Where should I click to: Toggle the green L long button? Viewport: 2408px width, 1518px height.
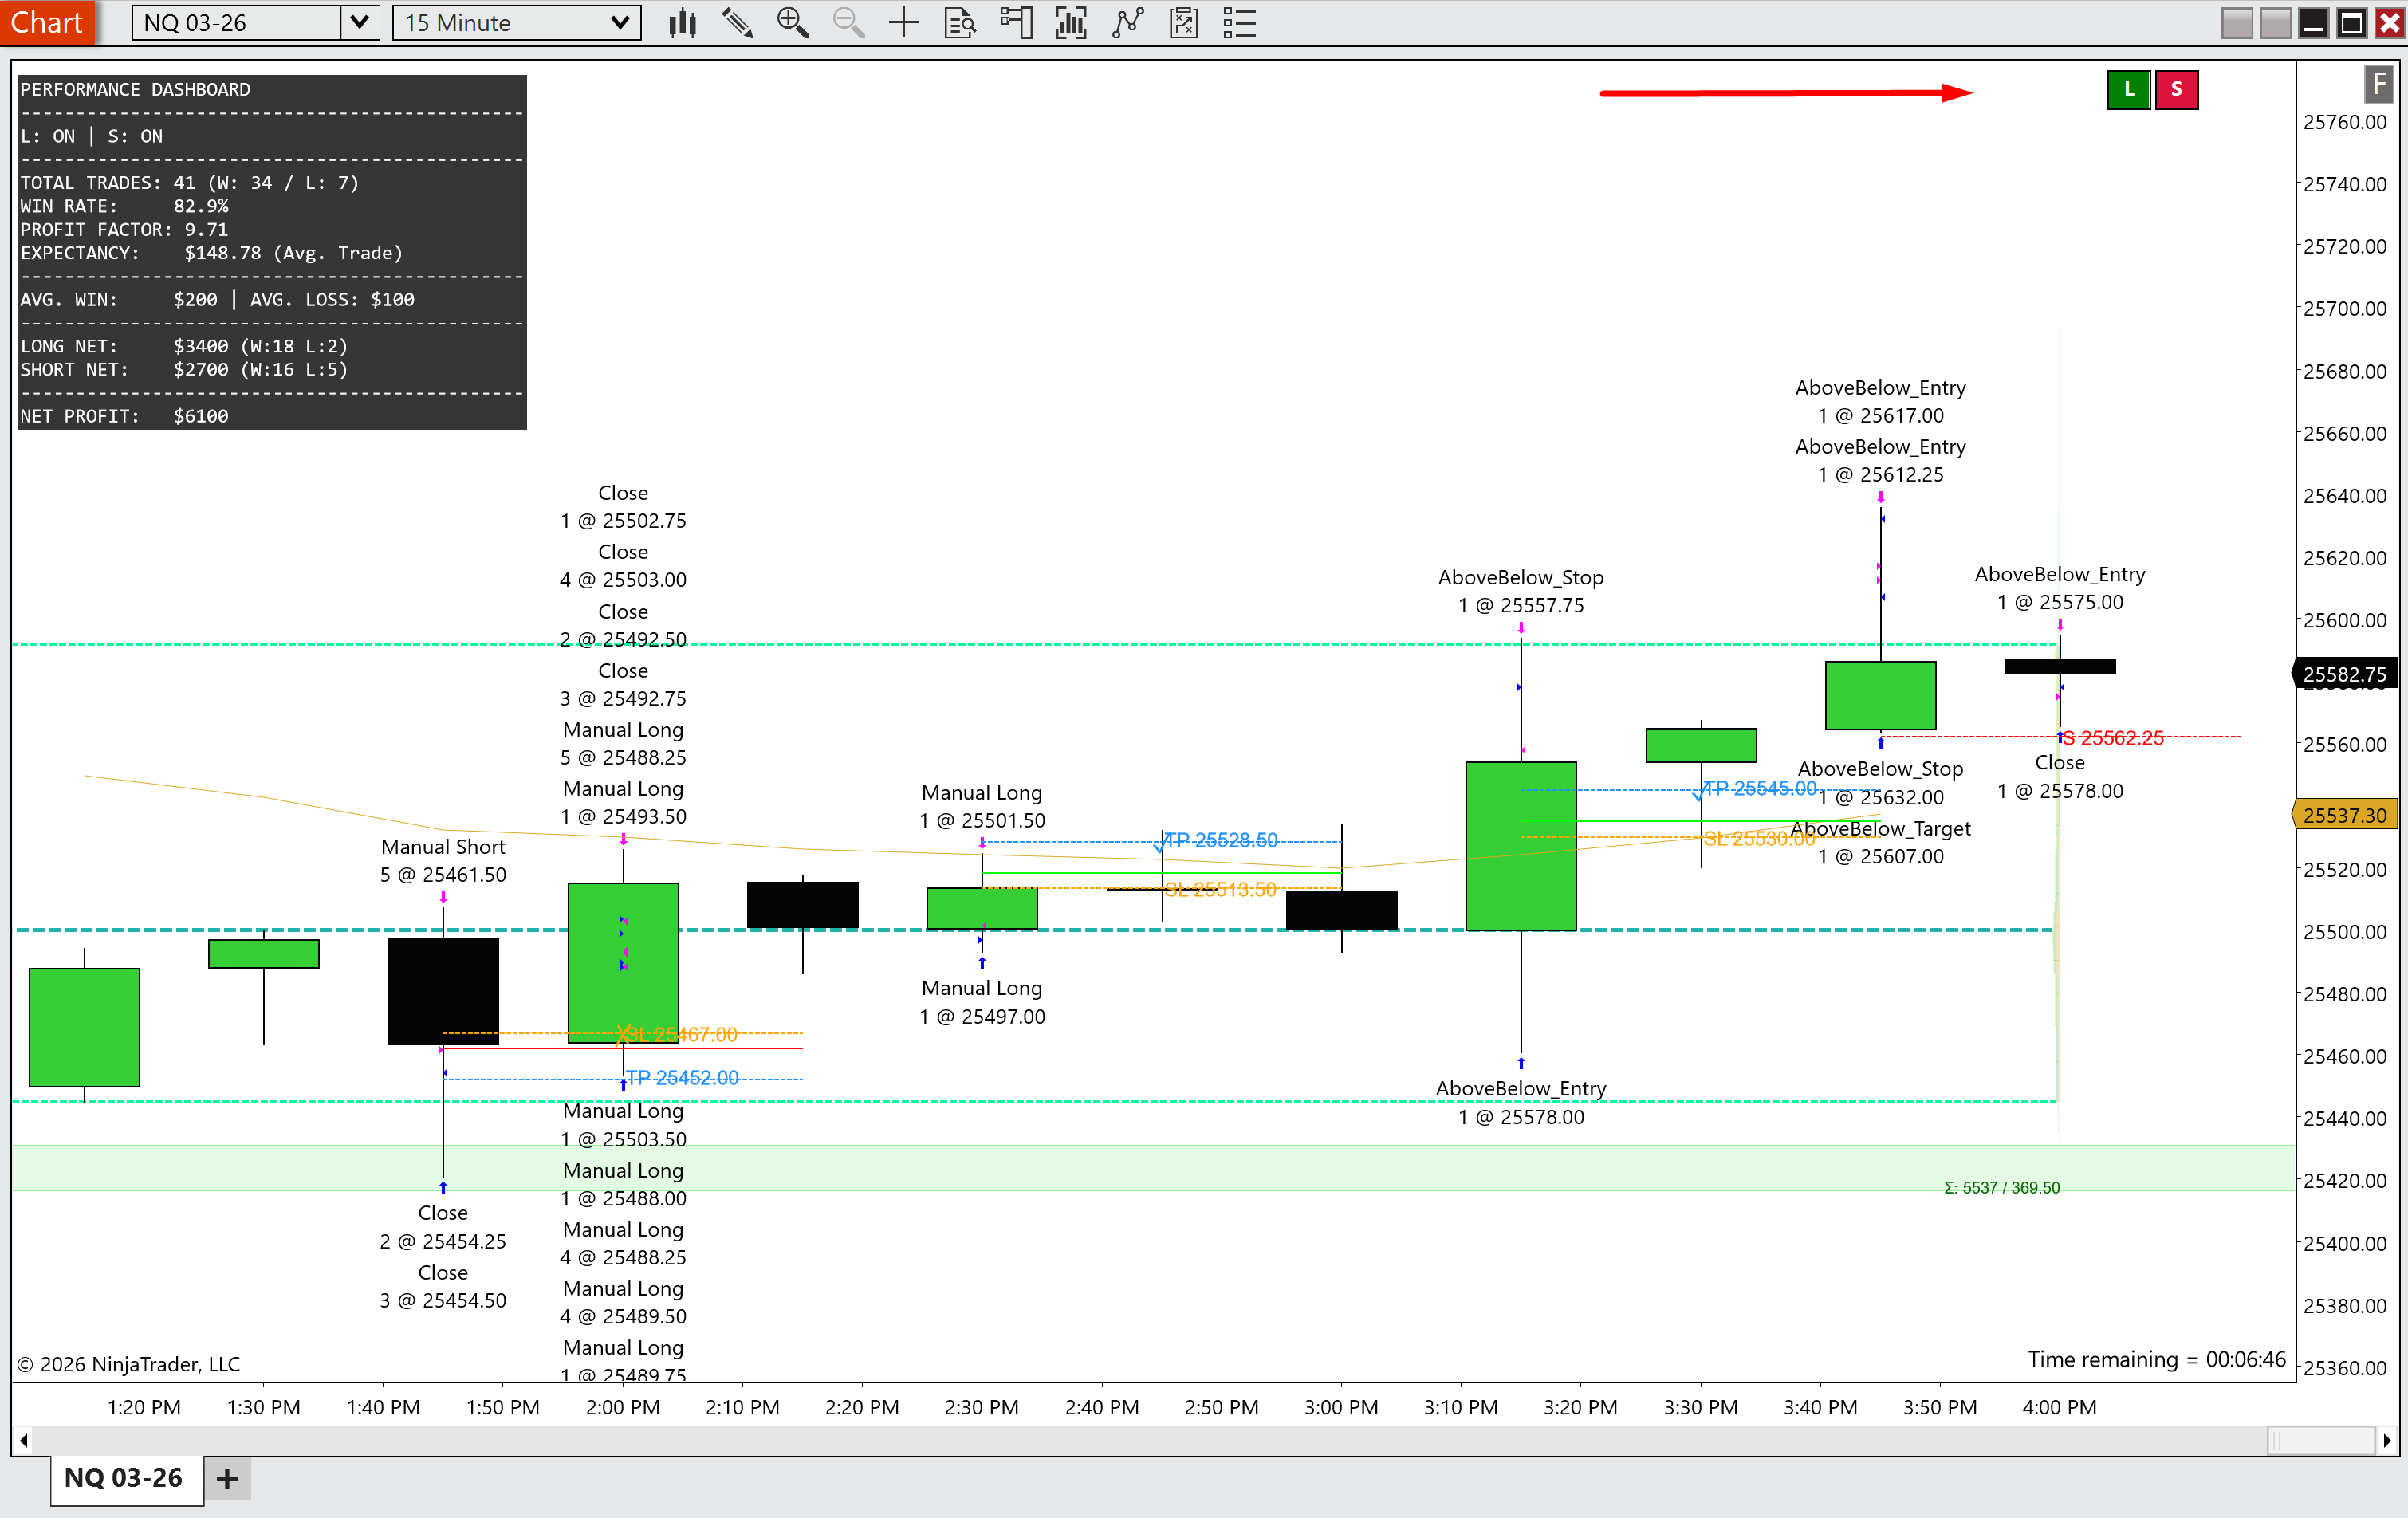point(2128,89)
